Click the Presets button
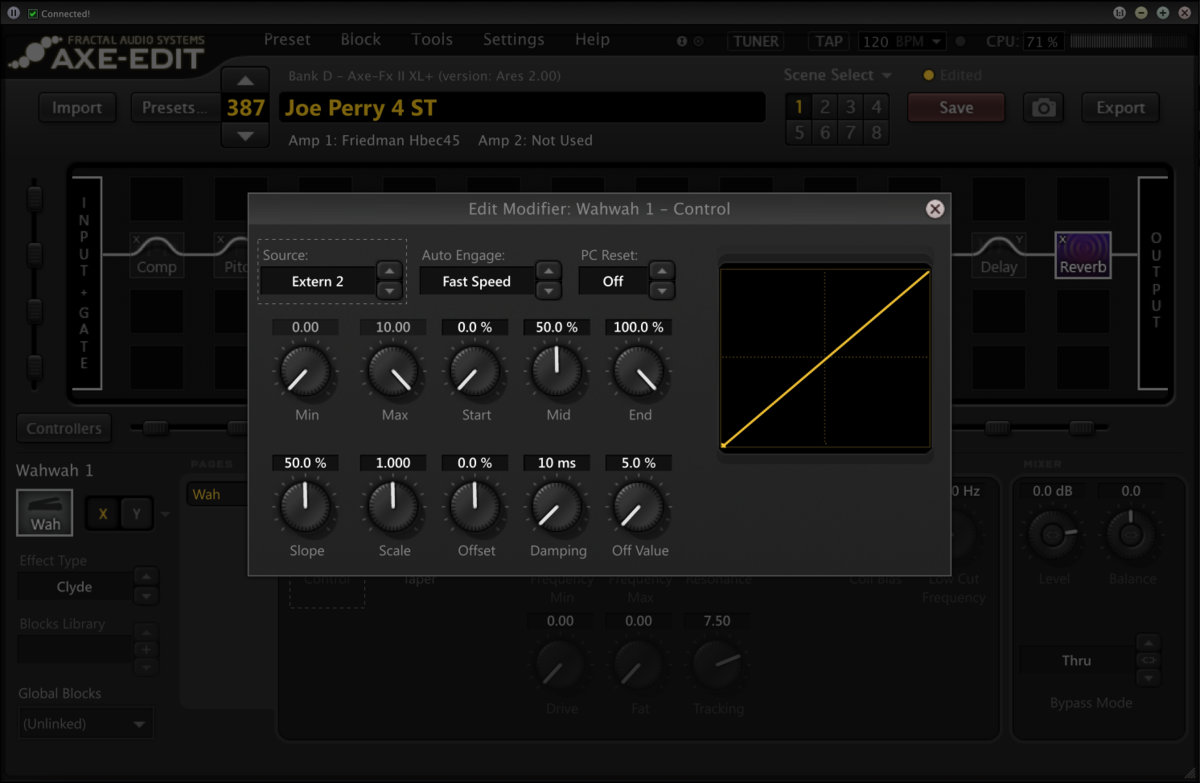 tap(175, 108)
